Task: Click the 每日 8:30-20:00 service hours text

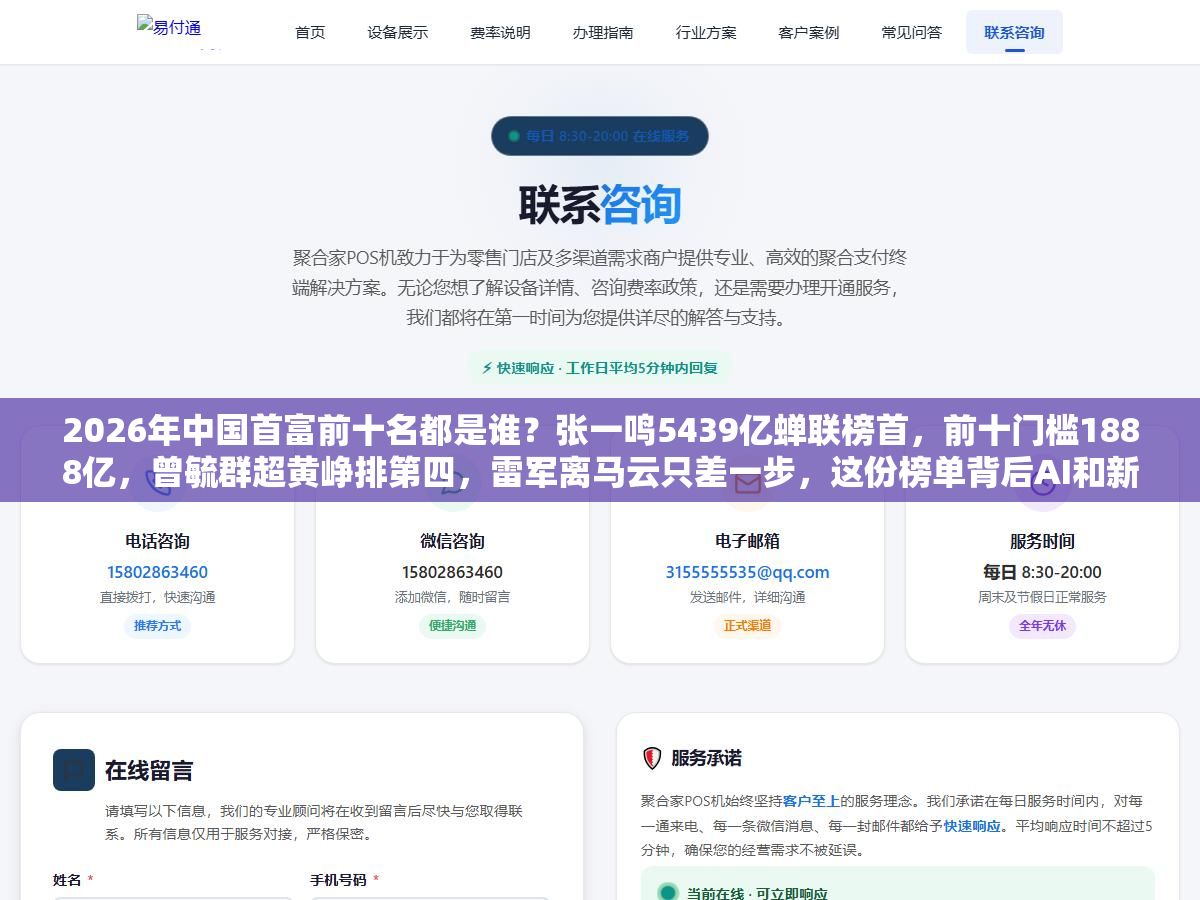Action: coord(1042,572)
